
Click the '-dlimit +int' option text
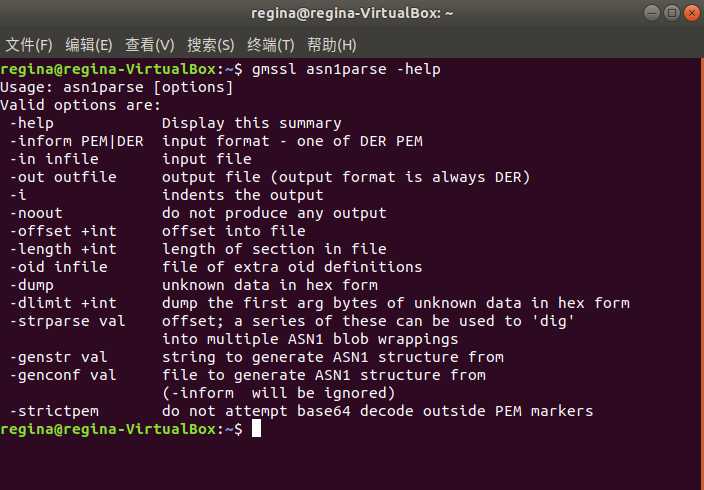tap(63, 303)
